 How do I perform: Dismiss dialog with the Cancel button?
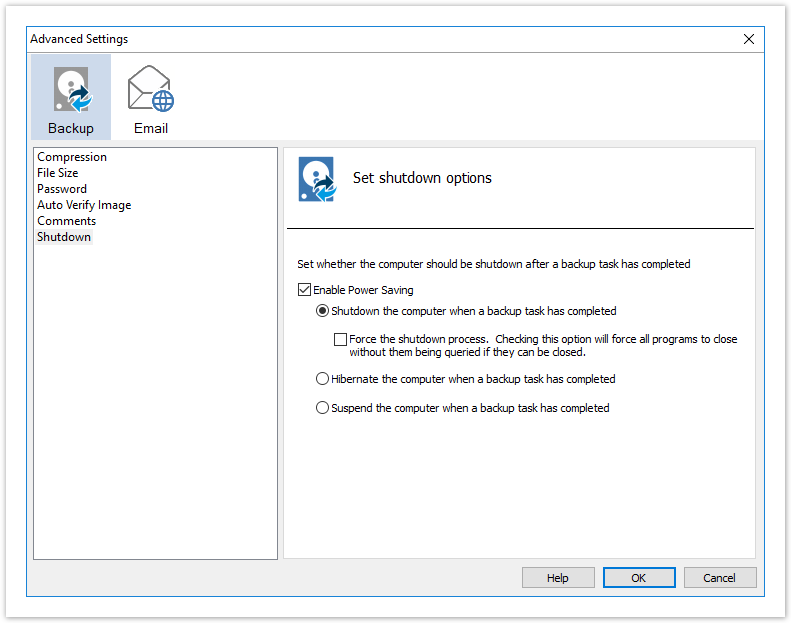click(720, 578)
